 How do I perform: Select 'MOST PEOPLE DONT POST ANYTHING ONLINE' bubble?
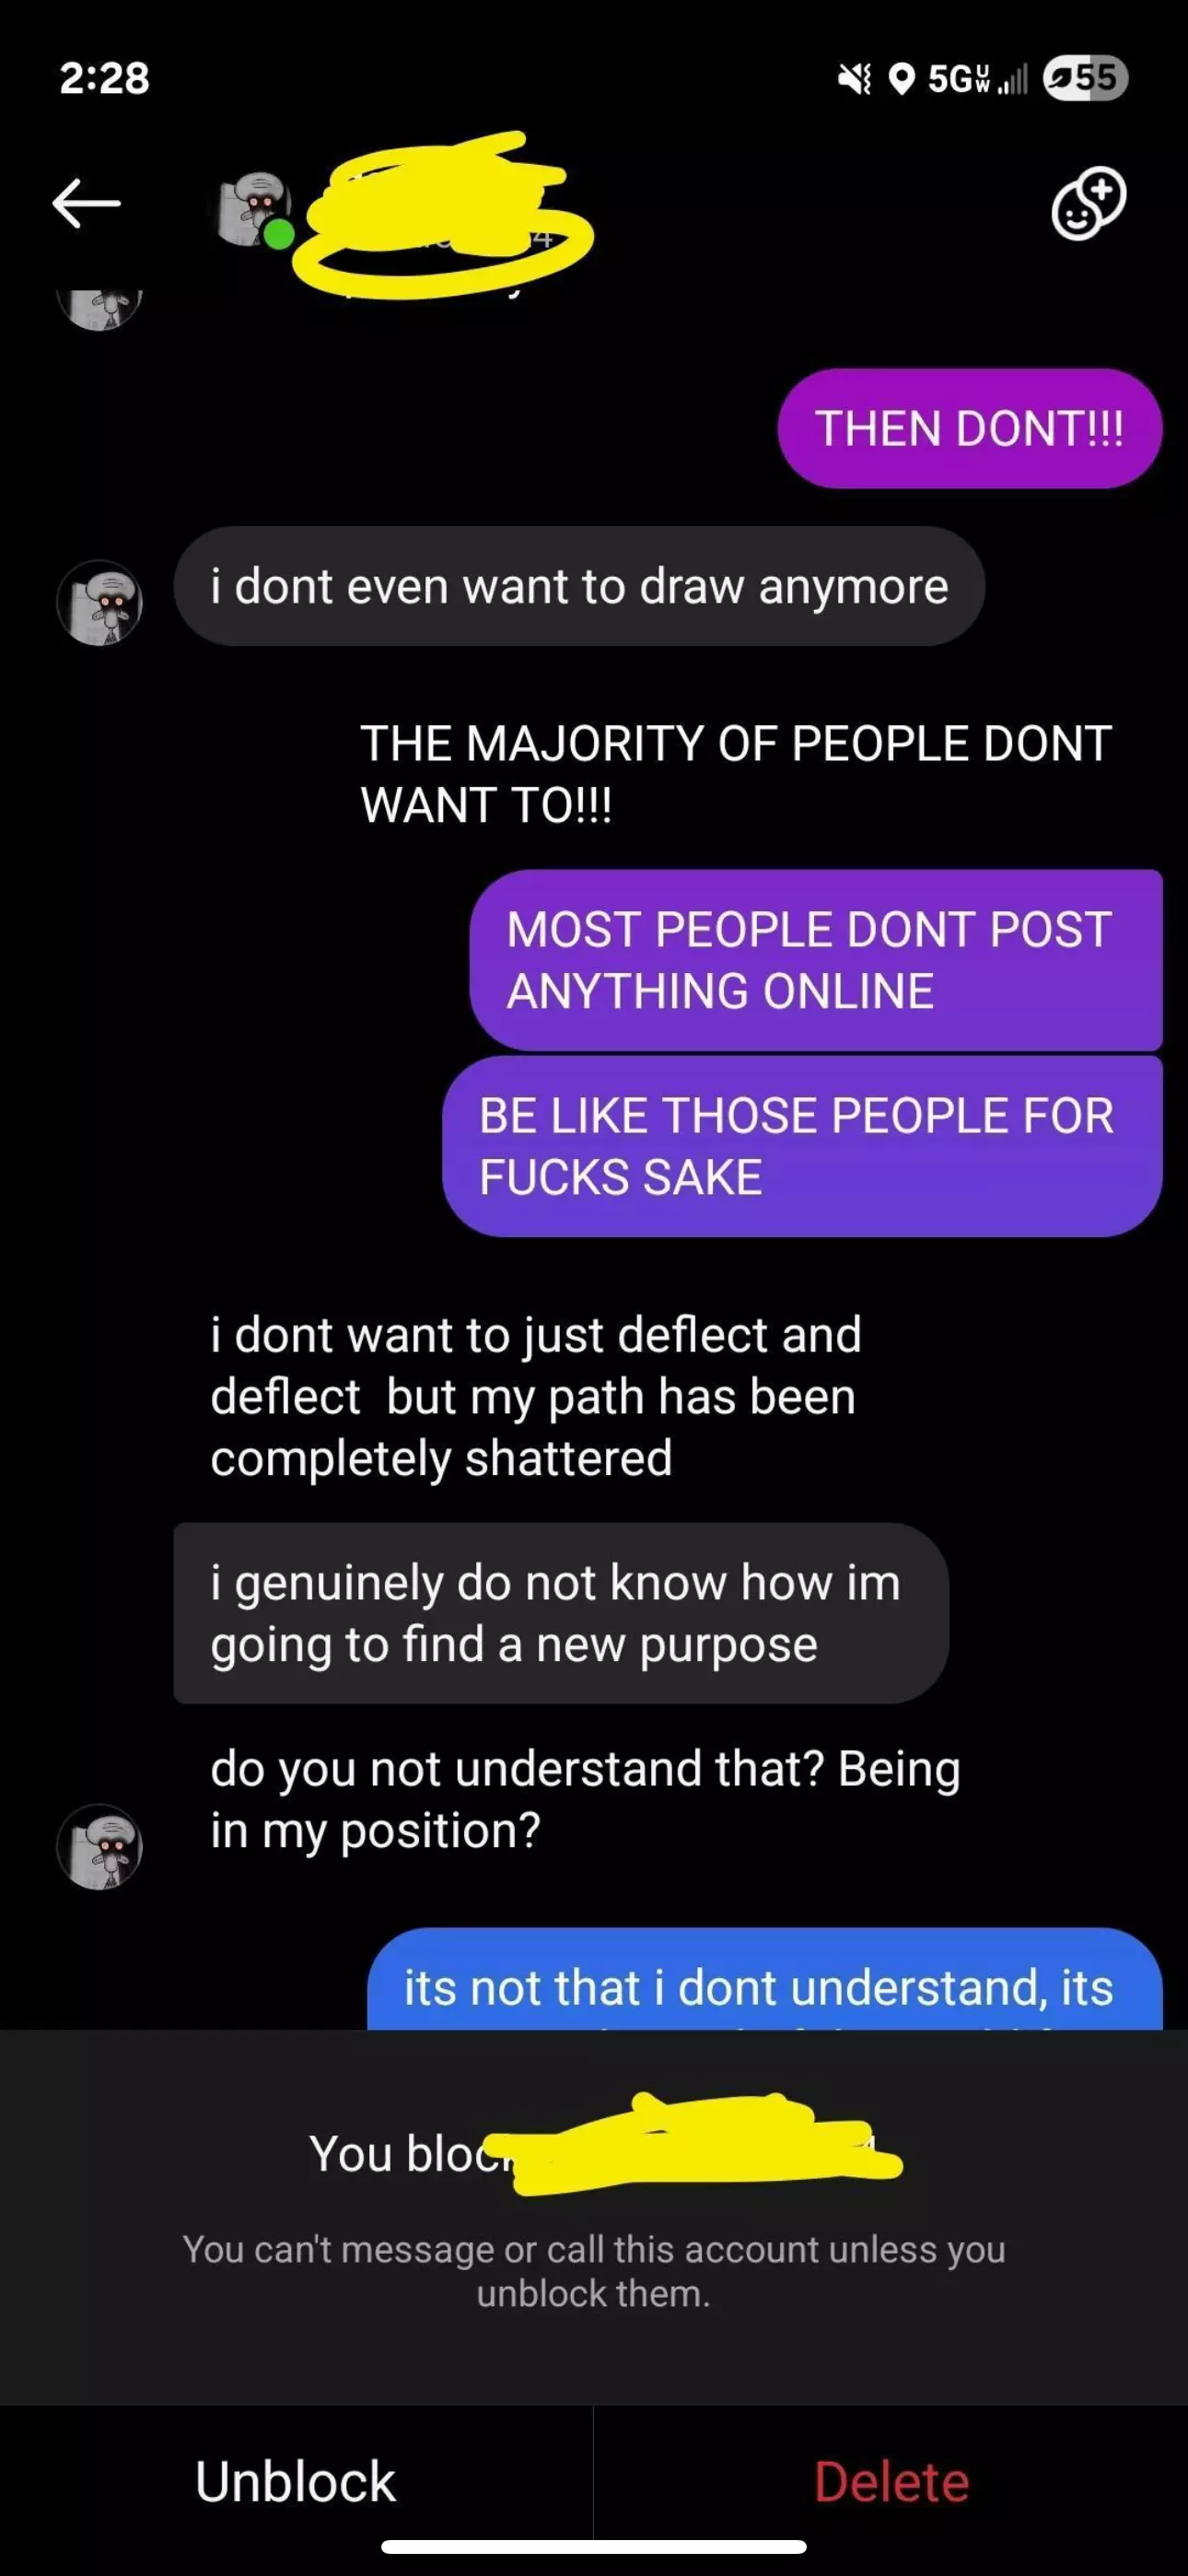coord(816,960)
